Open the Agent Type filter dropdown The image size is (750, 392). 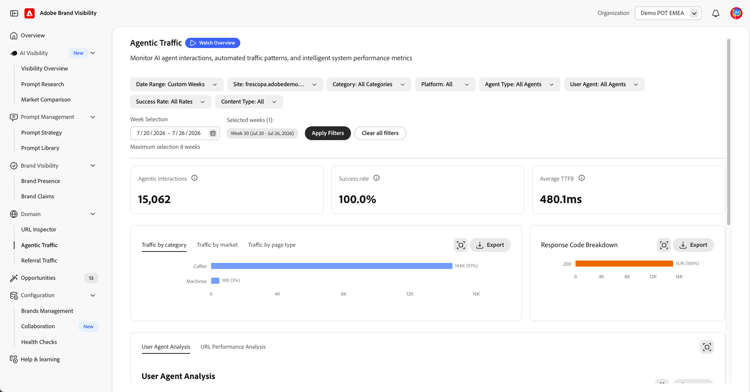pos(519,85)
